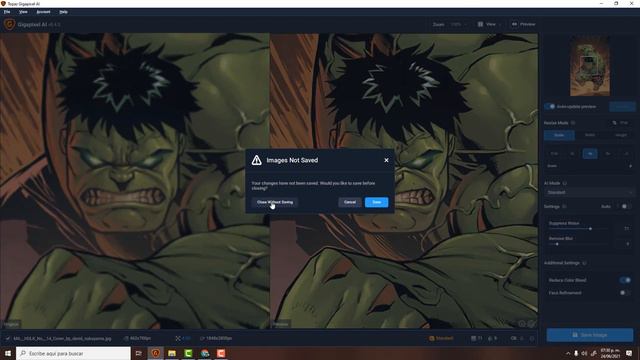Open the AI Mode Standard dropdown
This screenshot has width=640, height=360.
tap(590, 192)
